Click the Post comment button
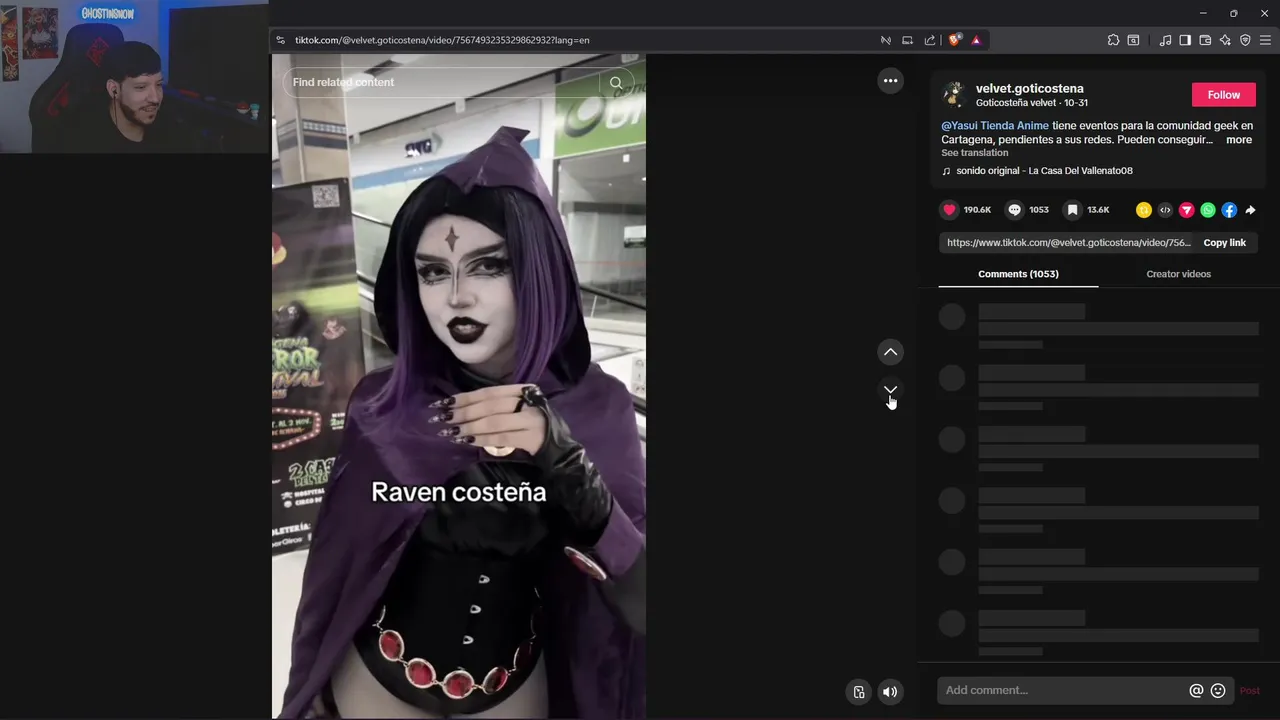 1249,691
